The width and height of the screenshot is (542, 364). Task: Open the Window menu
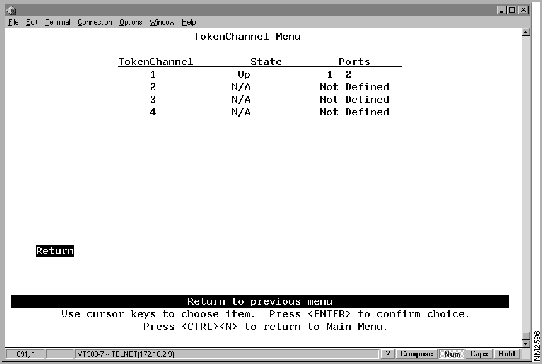(x=162, y=22)
